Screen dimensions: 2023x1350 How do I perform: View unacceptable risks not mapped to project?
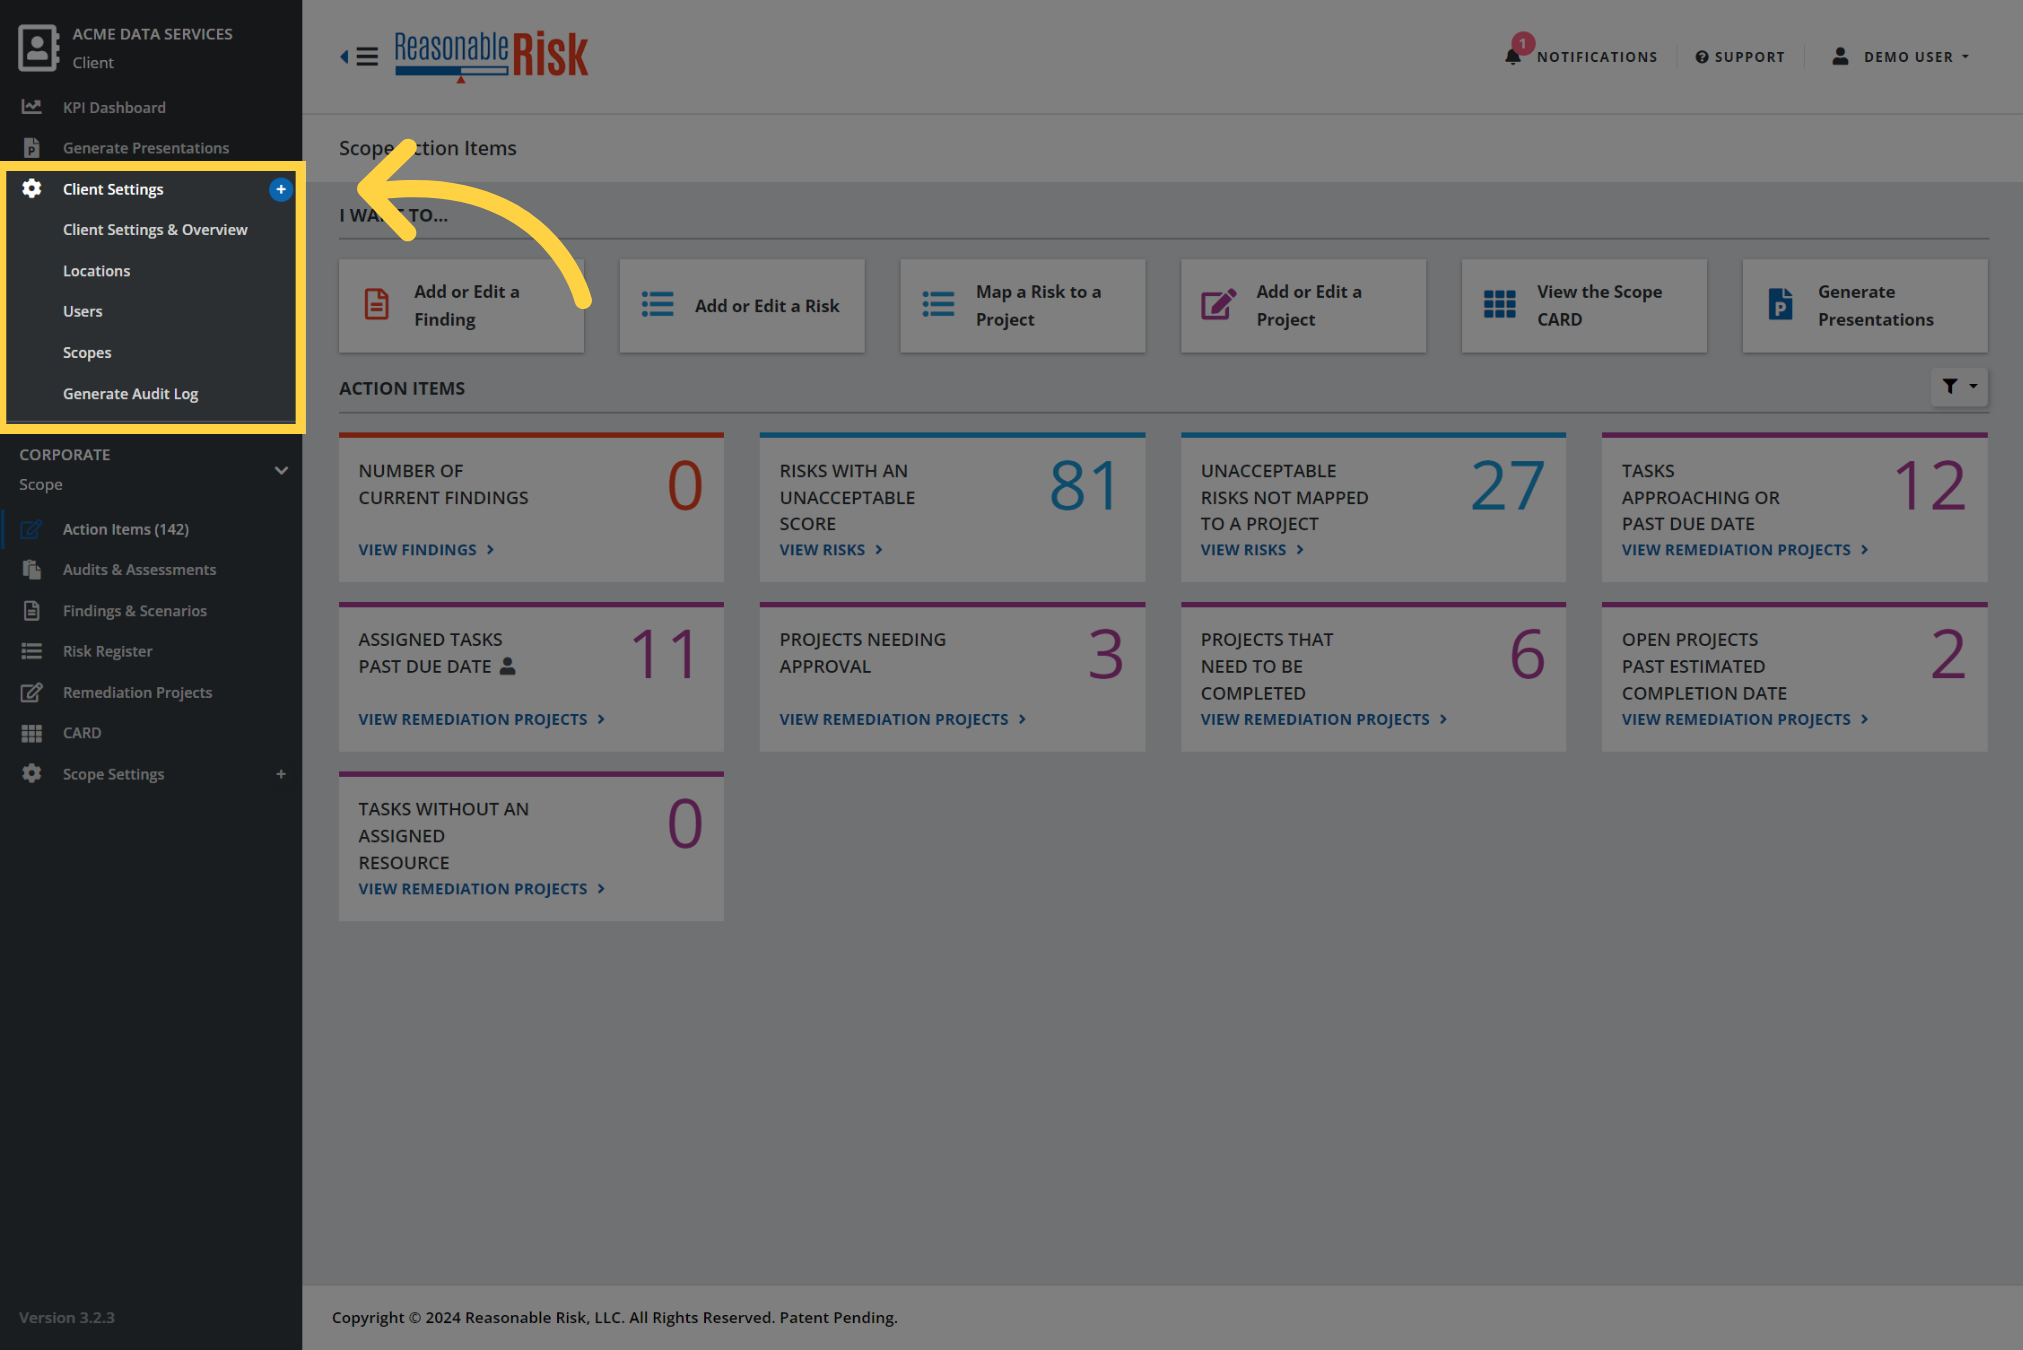click(1252, 550)
